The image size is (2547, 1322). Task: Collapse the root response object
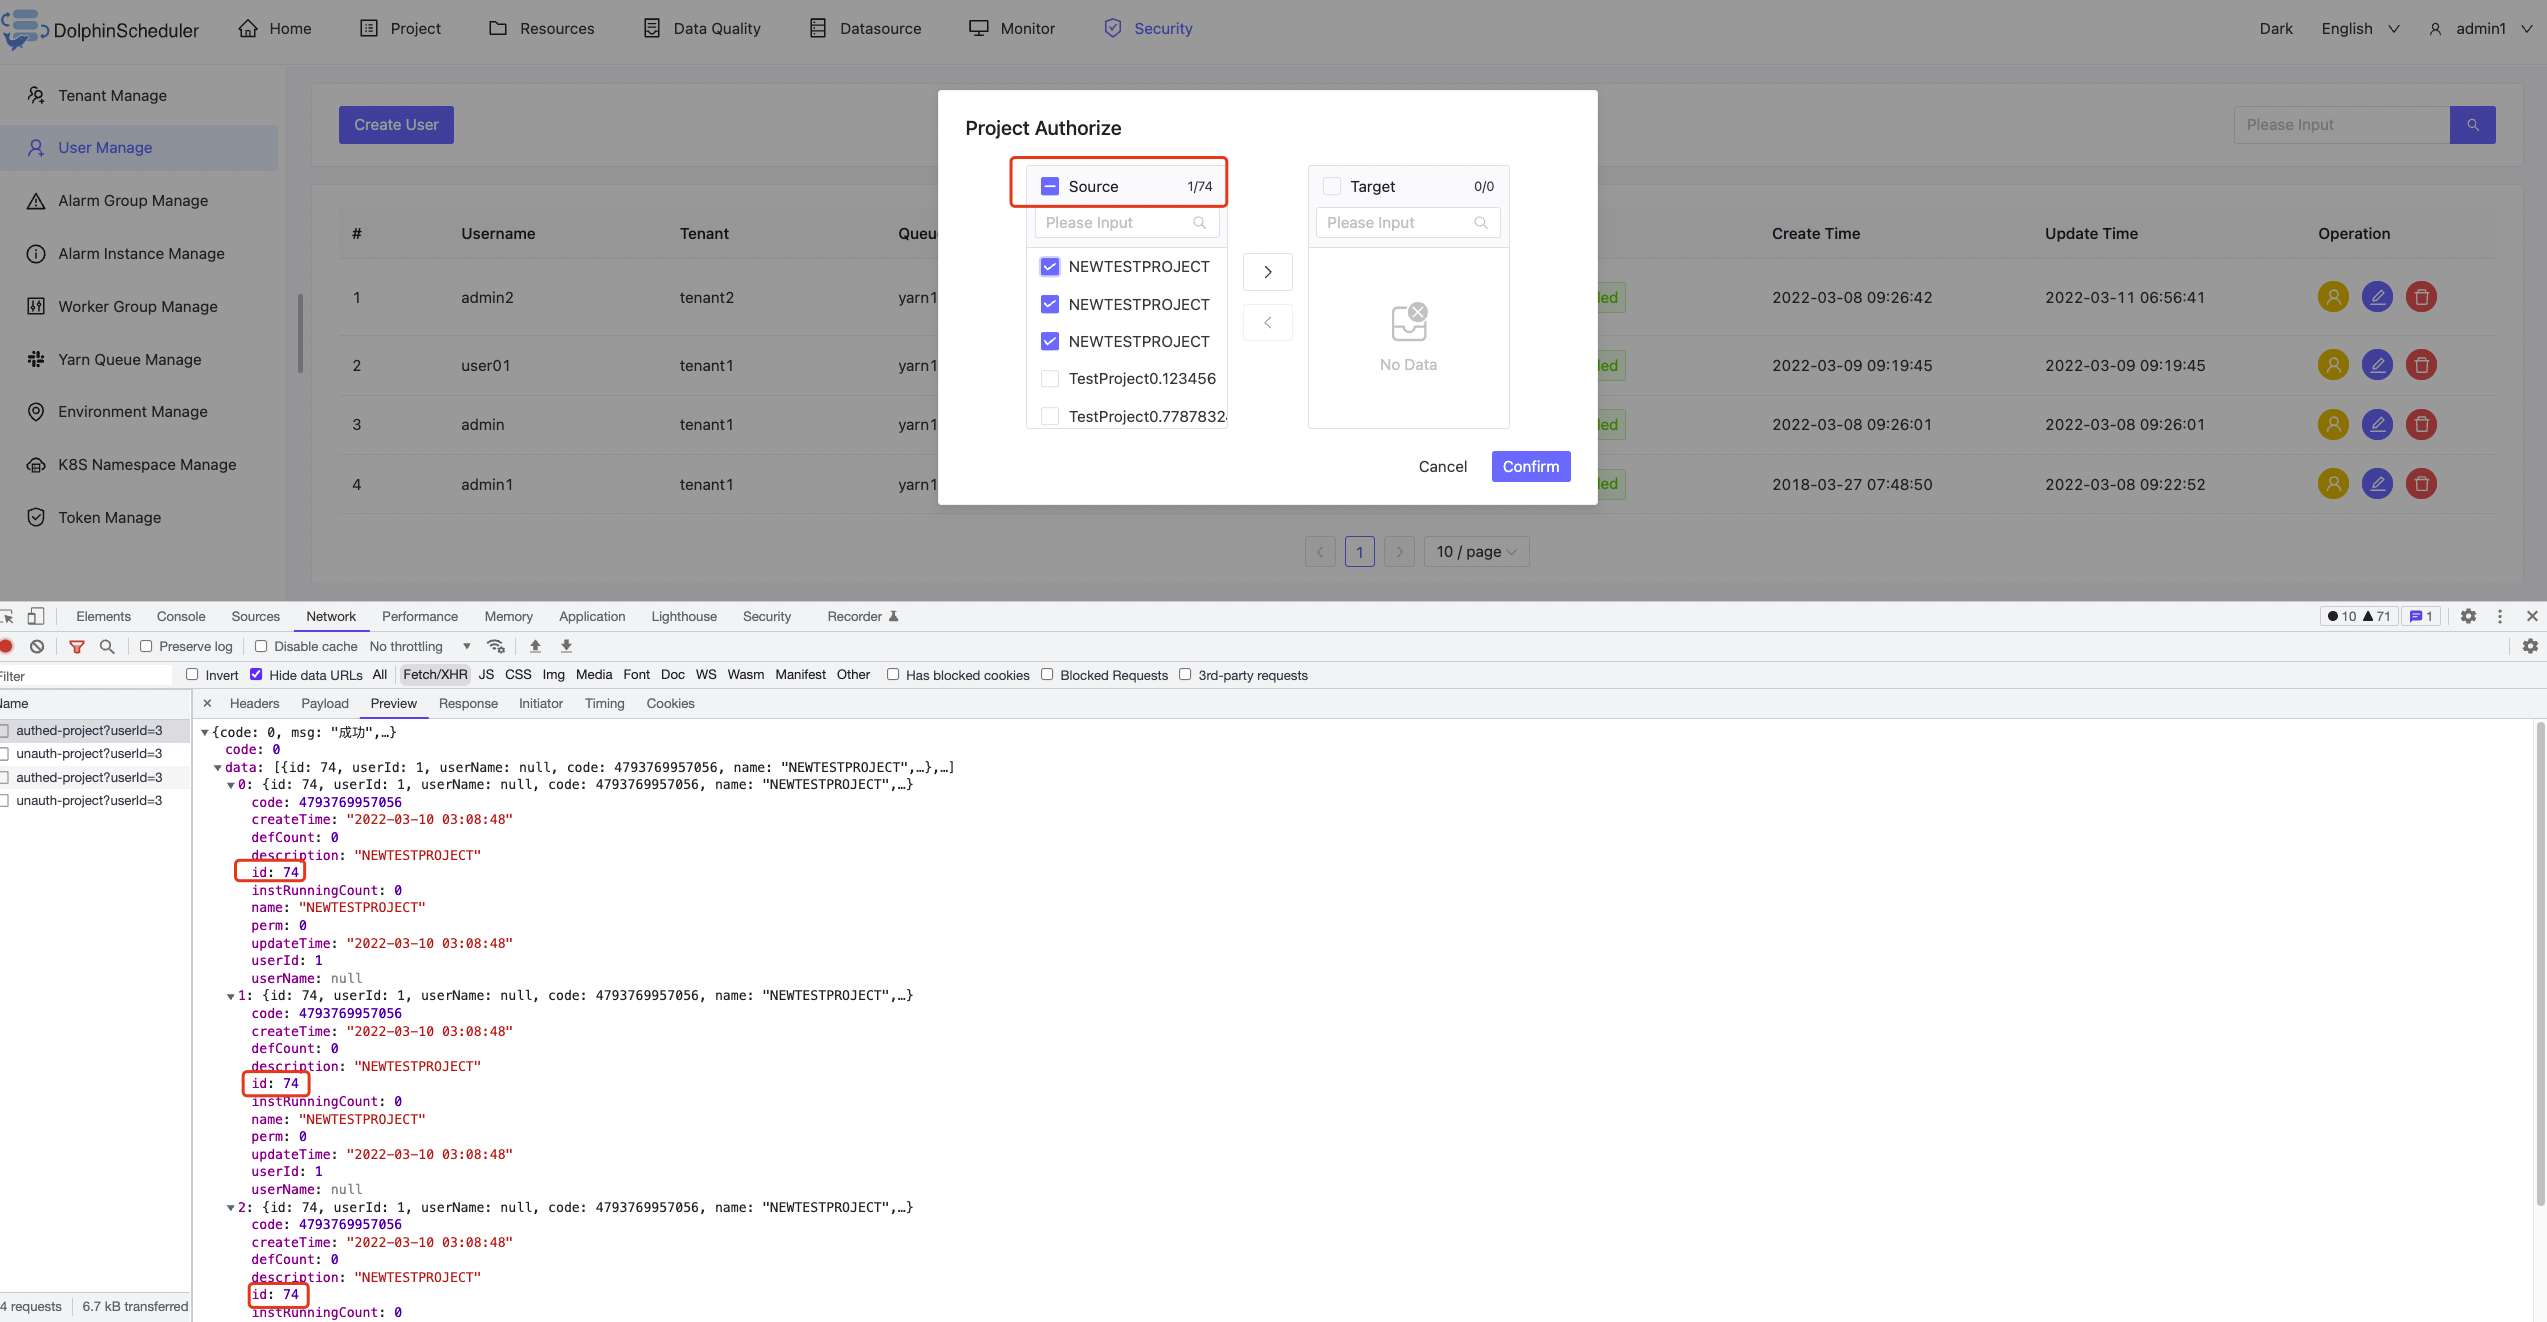[x=205, y=733]
